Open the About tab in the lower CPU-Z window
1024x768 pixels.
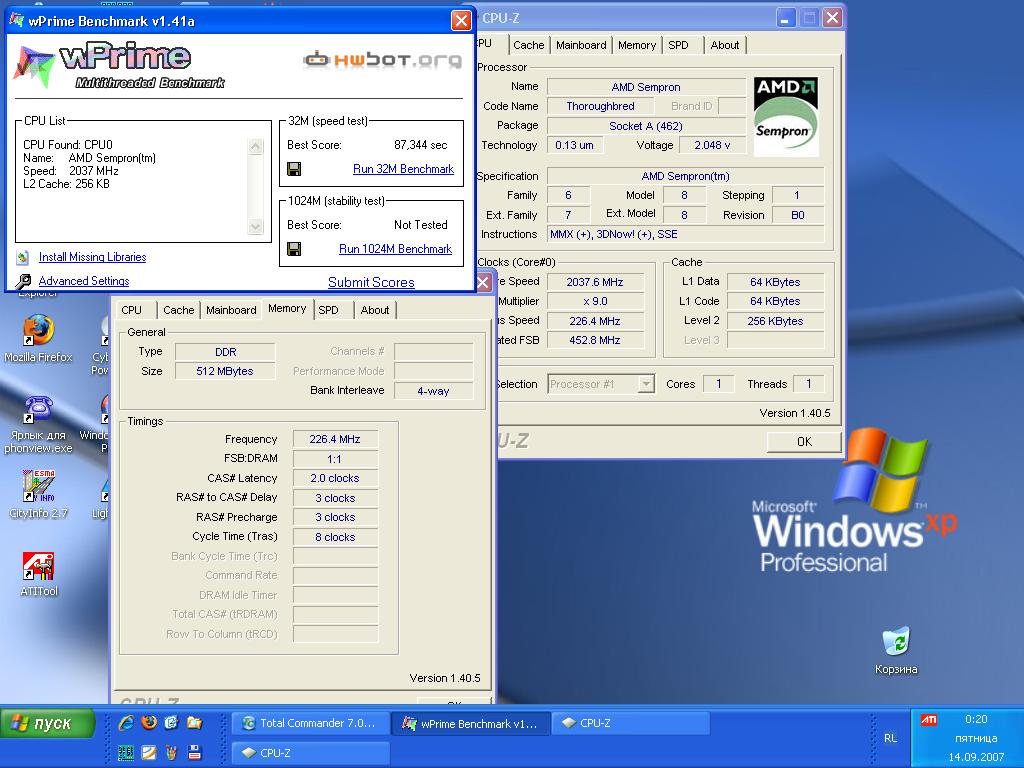pyautogui.click(x=375, y=310)
